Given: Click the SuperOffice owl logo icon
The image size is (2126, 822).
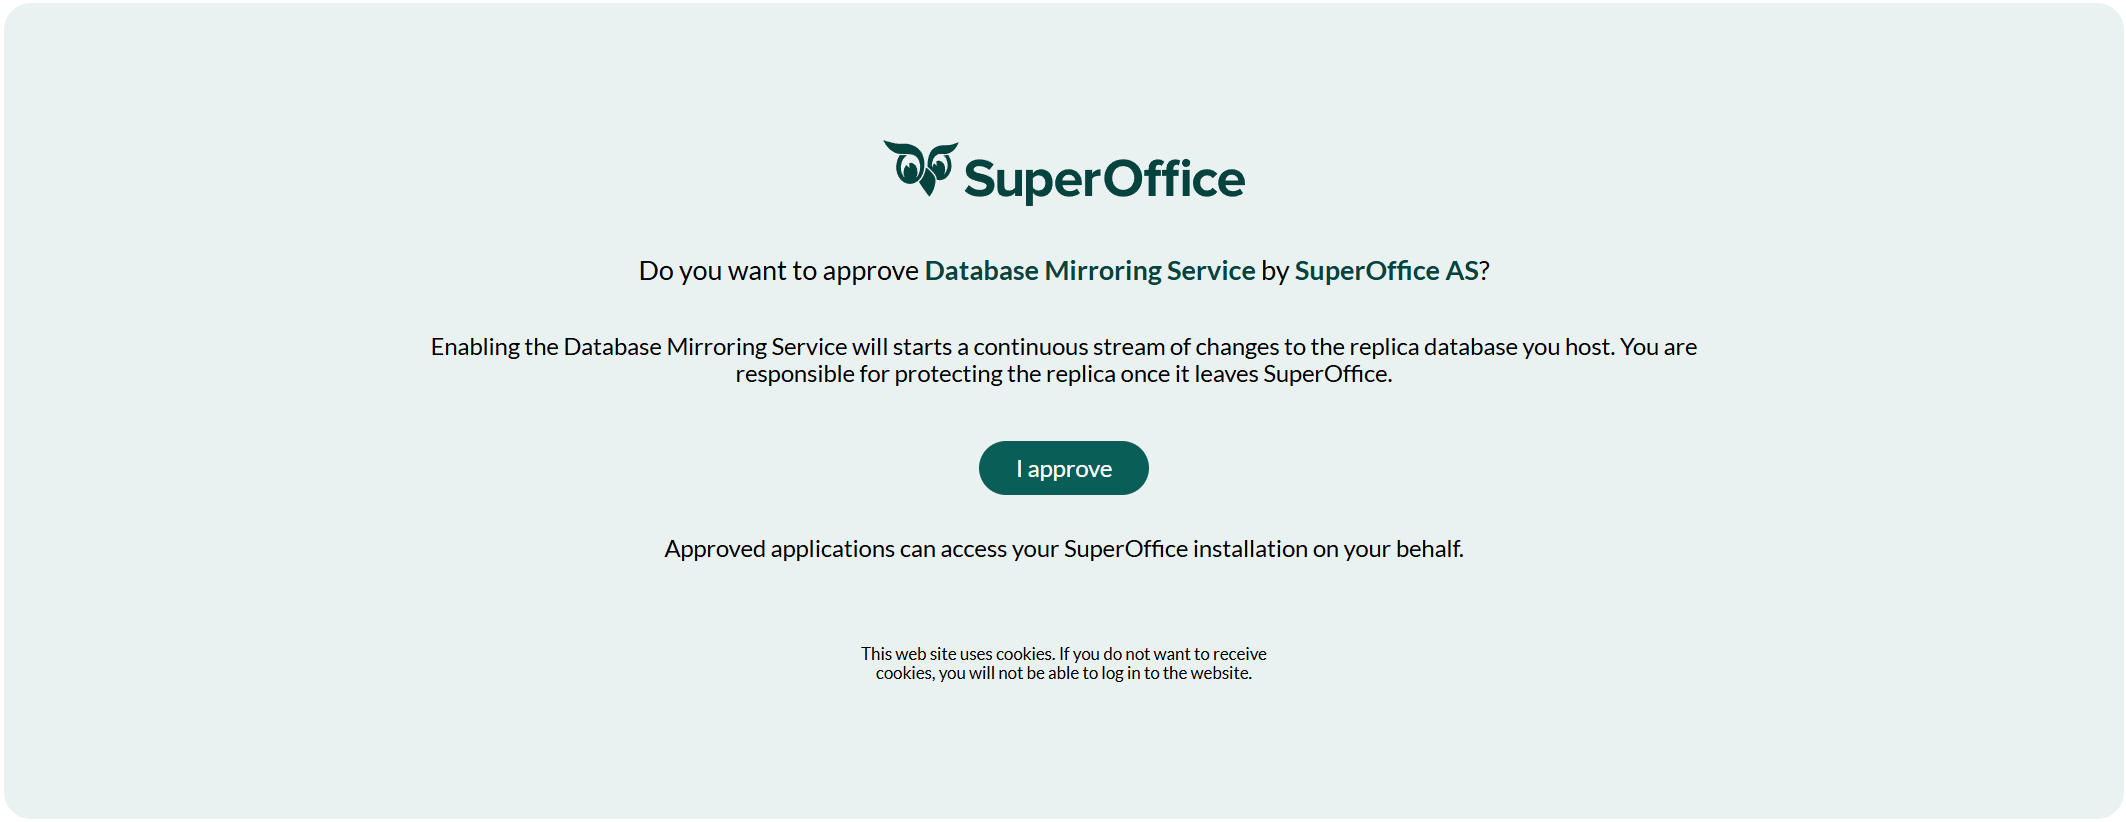Looking at the screenshot, I should (921, 168).
